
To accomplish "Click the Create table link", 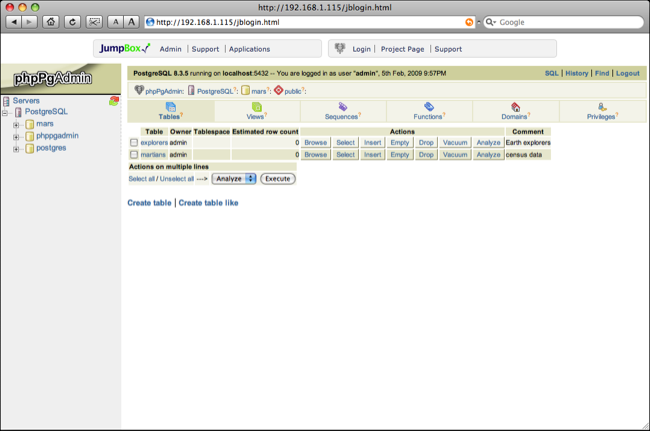I will [149, 203].
